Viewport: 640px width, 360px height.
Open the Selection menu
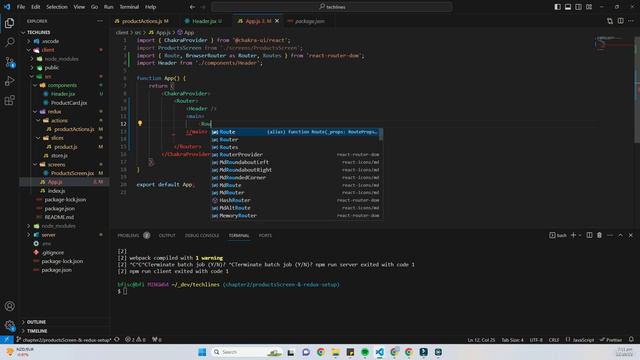57,7
